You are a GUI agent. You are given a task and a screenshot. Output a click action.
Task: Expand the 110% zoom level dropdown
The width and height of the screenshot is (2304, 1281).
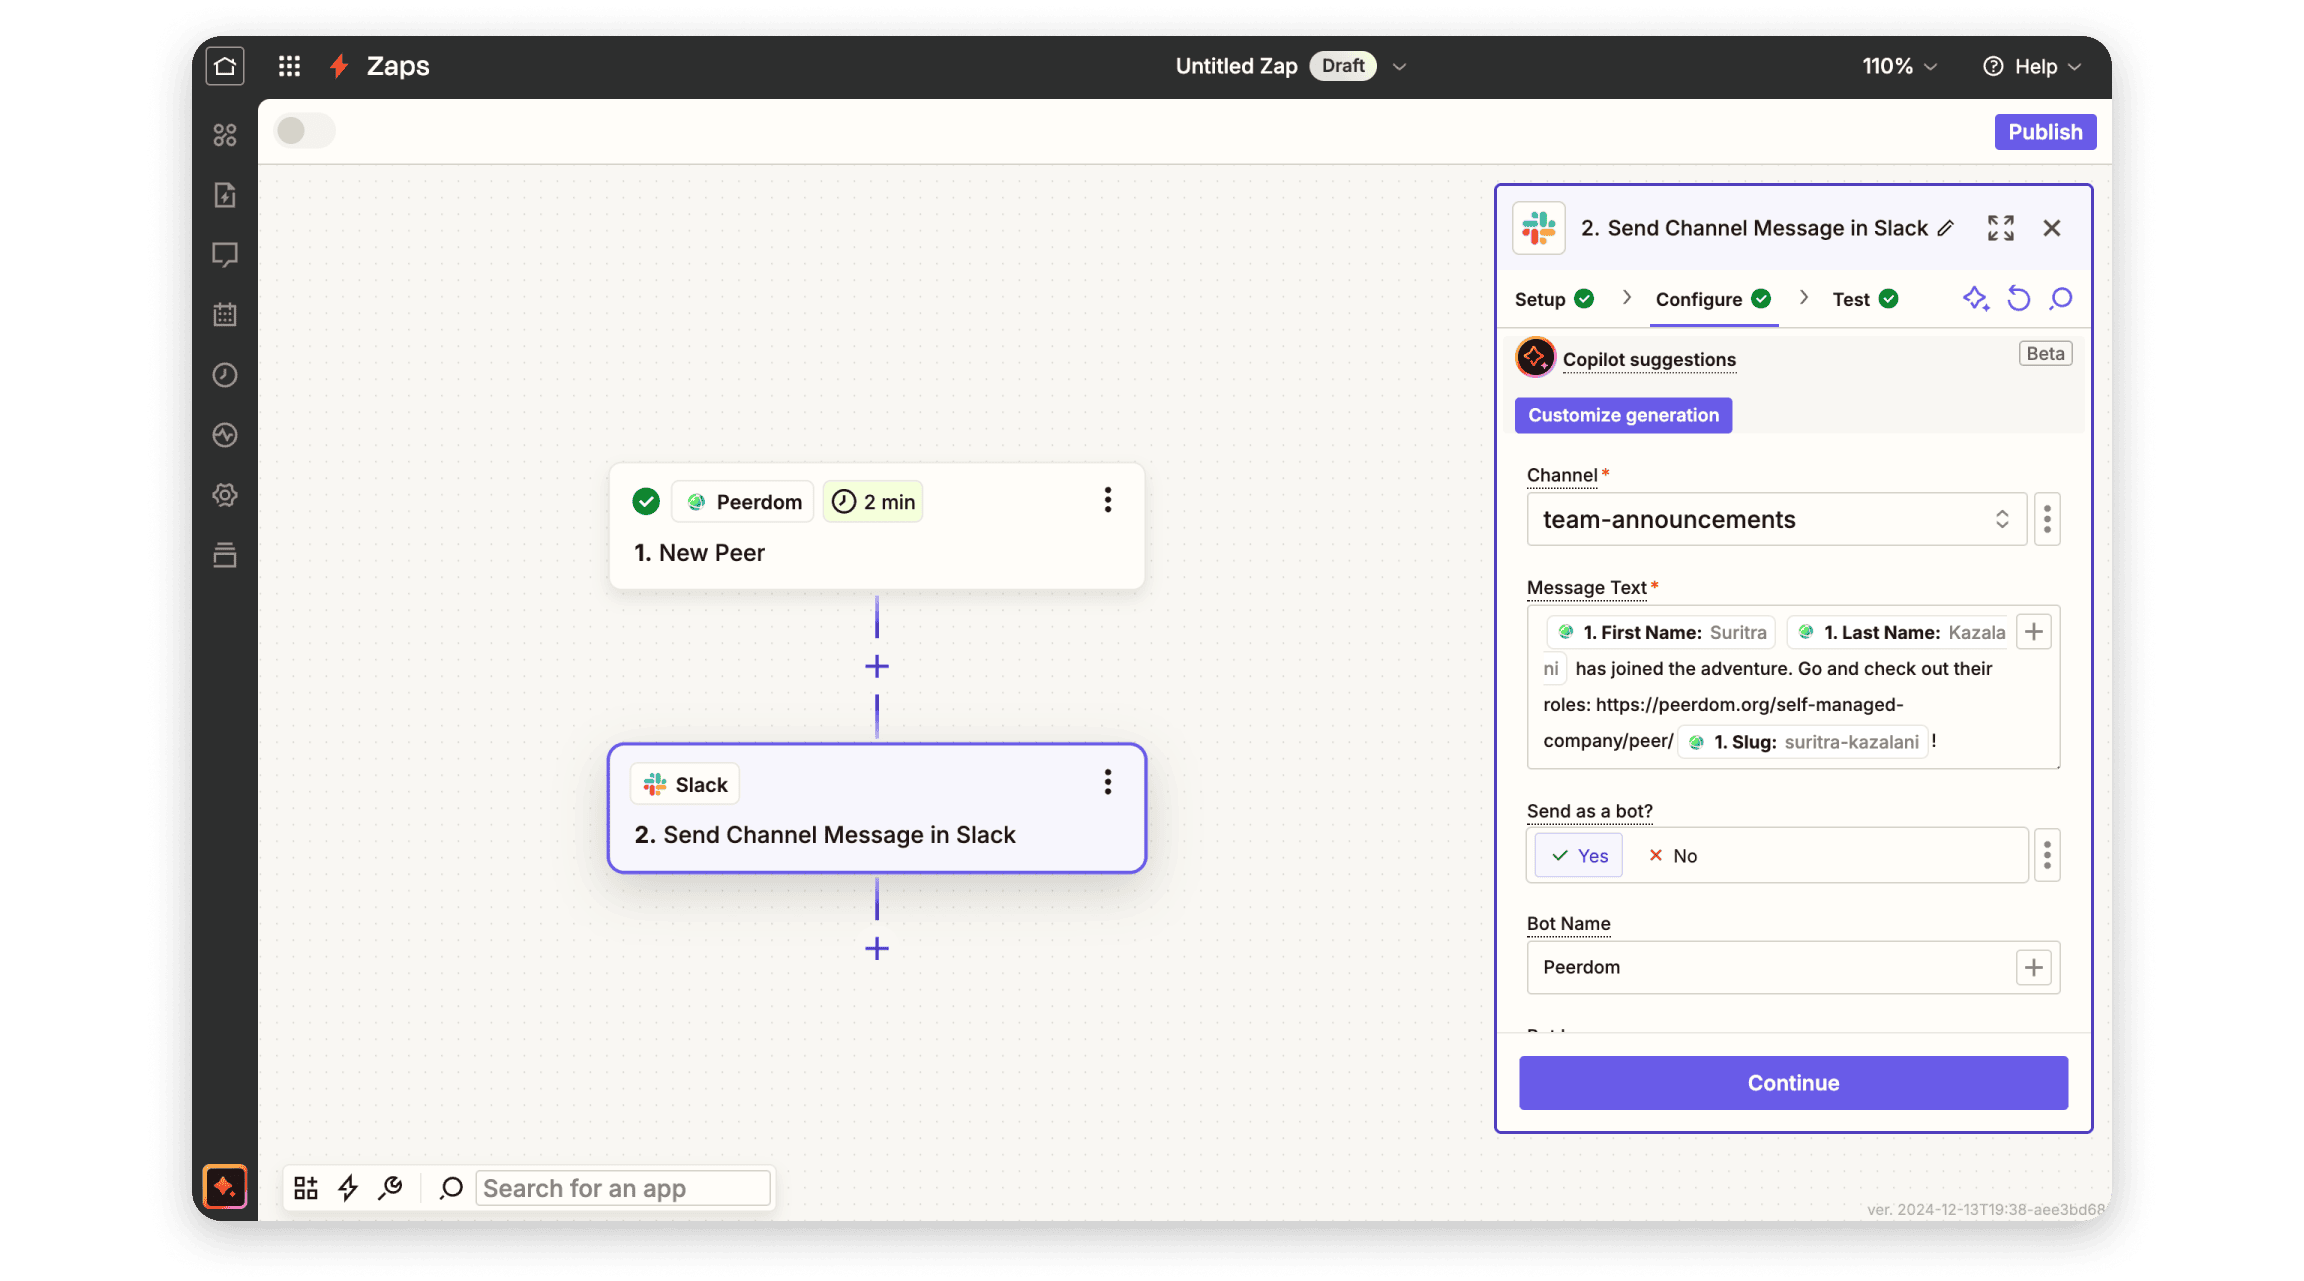1899,66
